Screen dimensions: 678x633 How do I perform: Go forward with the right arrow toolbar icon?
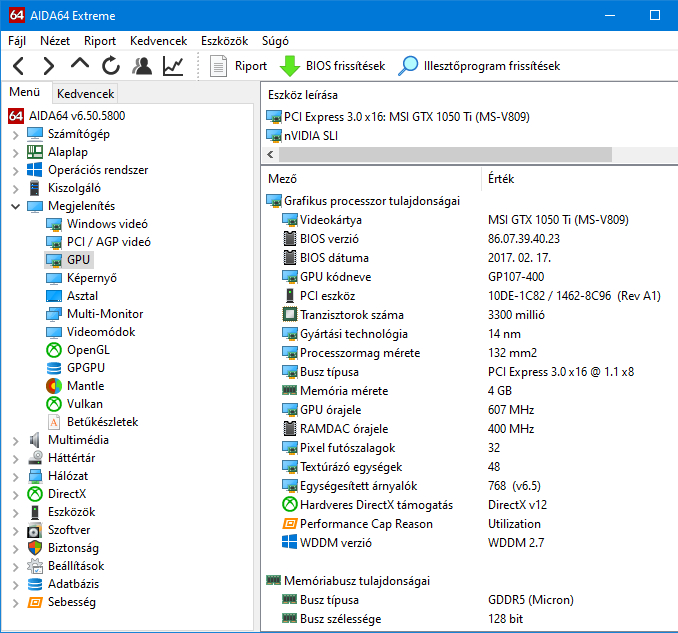tap(49, 66)
